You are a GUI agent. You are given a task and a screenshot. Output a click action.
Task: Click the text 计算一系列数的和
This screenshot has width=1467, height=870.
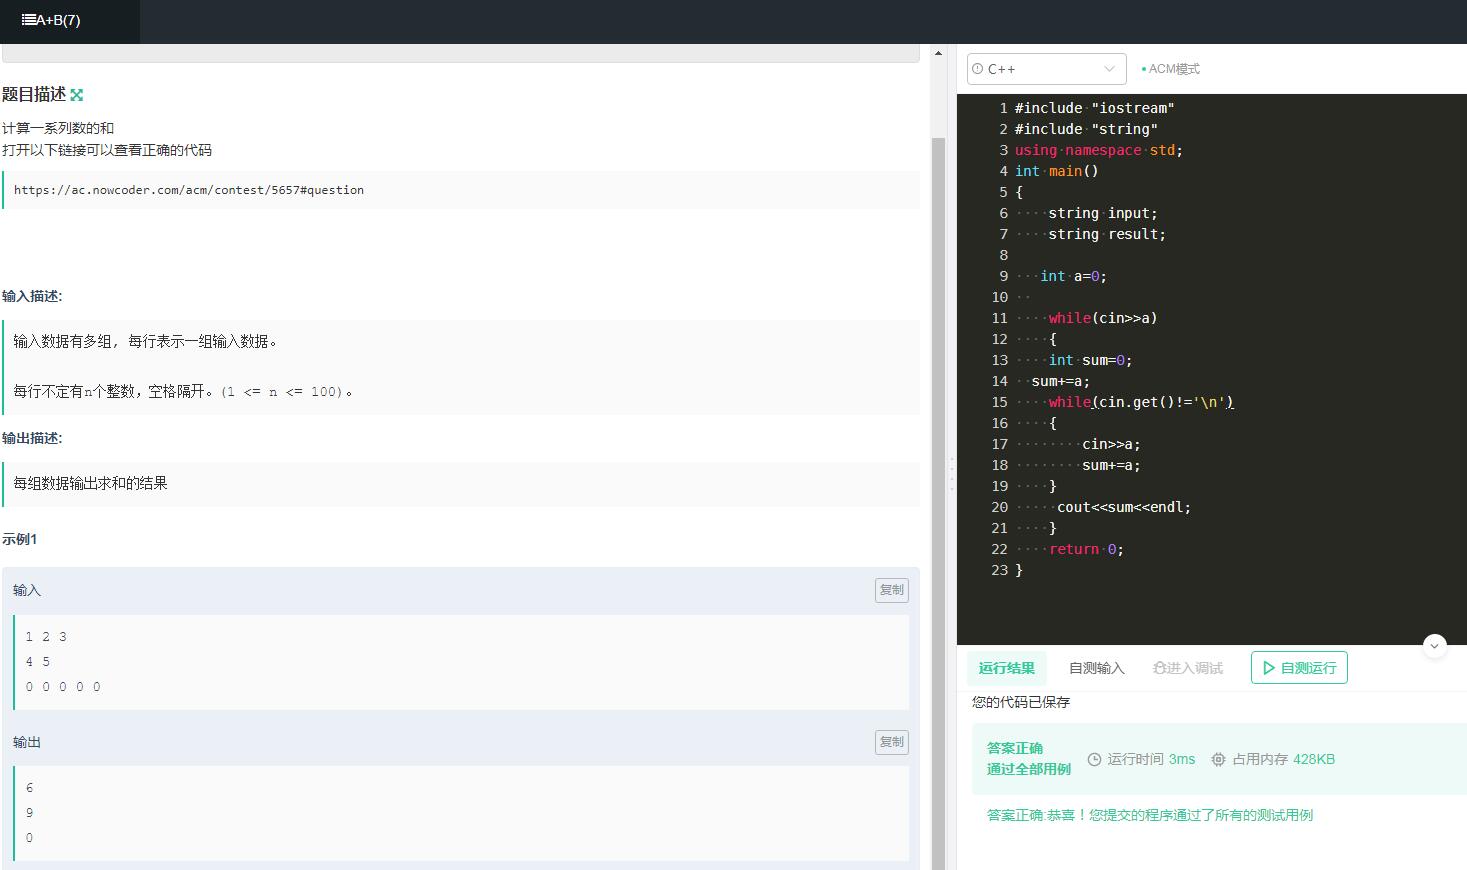click(58, 128)
